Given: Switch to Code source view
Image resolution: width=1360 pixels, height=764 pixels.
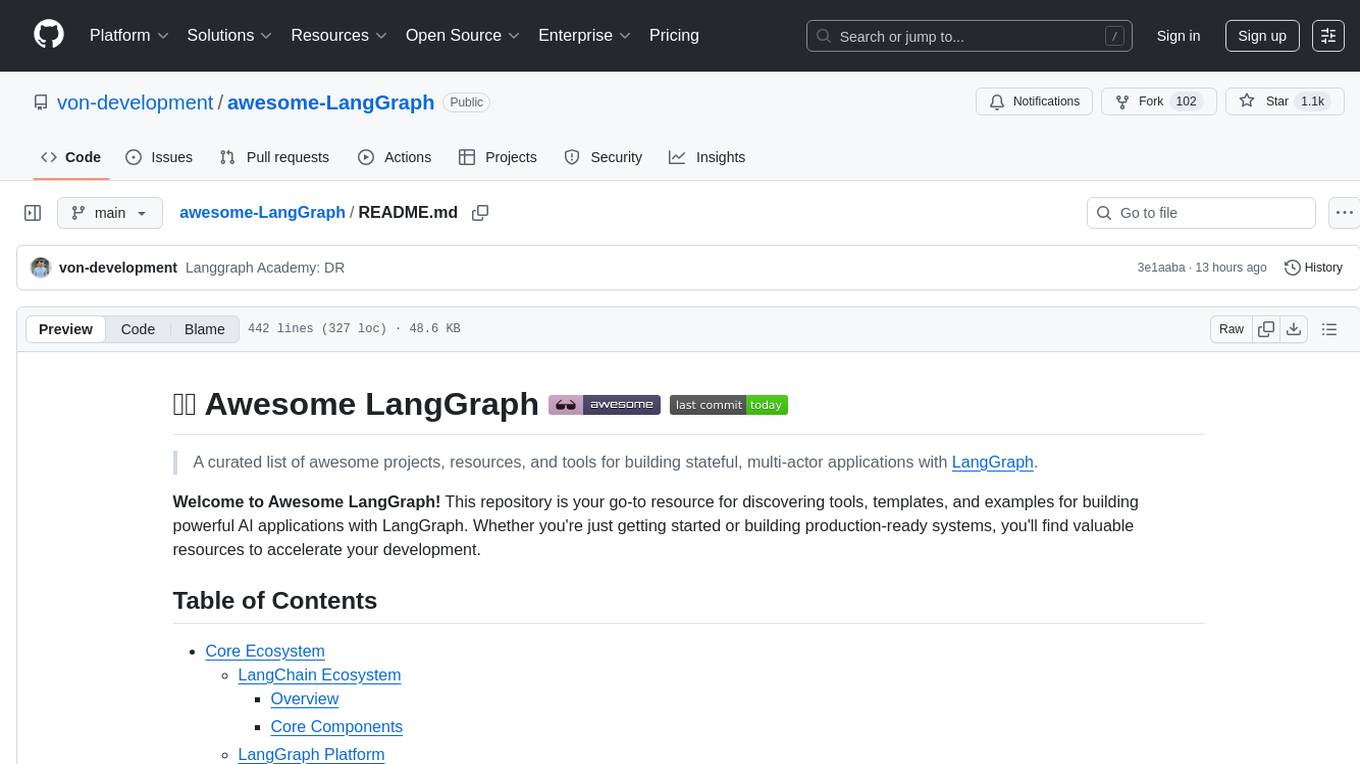Looking at the screenshot, I should click(x=138, y=329).
